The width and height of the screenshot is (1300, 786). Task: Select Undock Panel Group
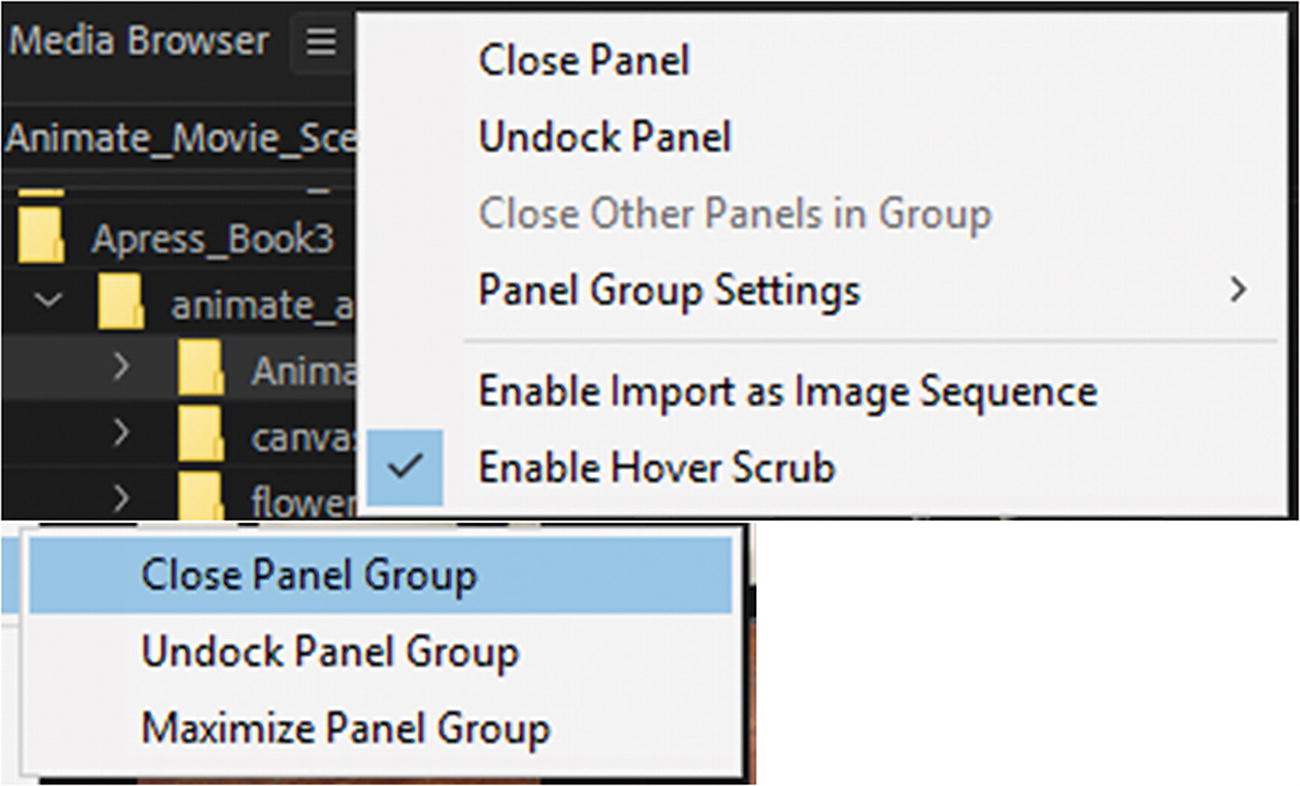point(330,652)
